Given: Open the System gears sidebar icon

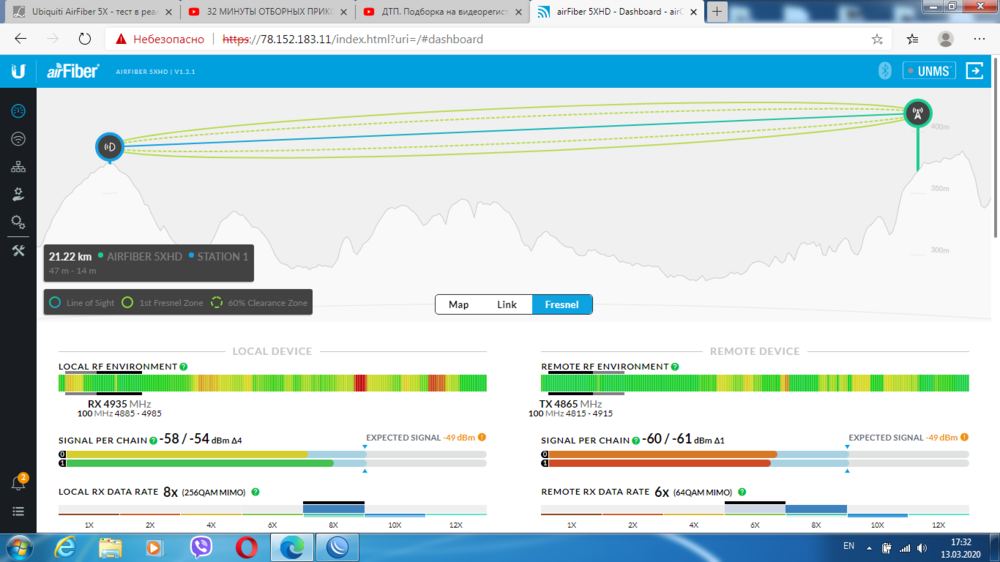Looking at the screenshot, I should tap(18, 222).
